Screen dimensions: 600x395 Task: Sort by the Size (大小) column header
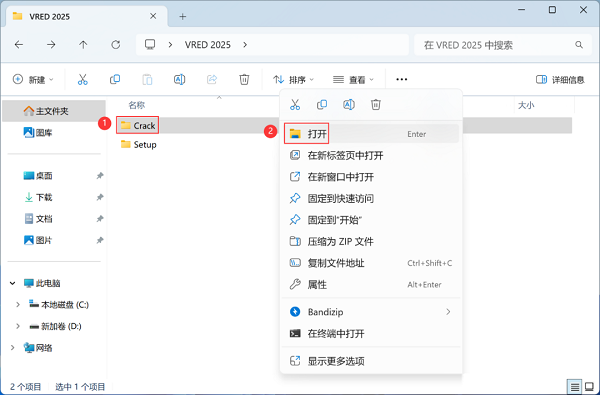click(x=526, y=105)
